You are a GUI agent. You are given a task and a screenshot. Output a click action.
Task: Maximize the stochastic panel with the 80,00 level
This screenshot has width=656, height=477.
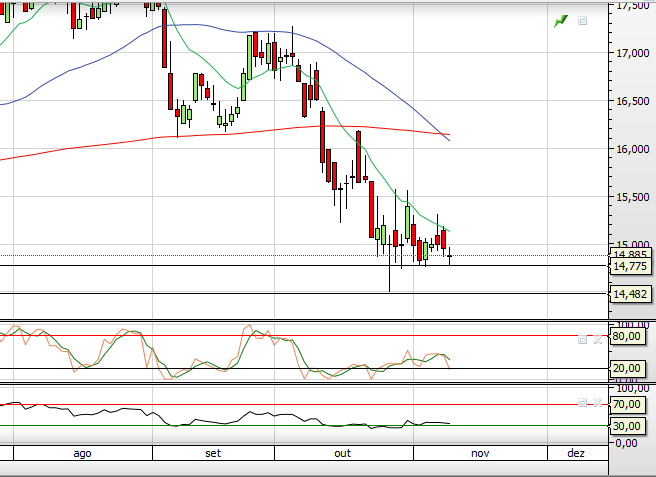[x=582, y=339]
